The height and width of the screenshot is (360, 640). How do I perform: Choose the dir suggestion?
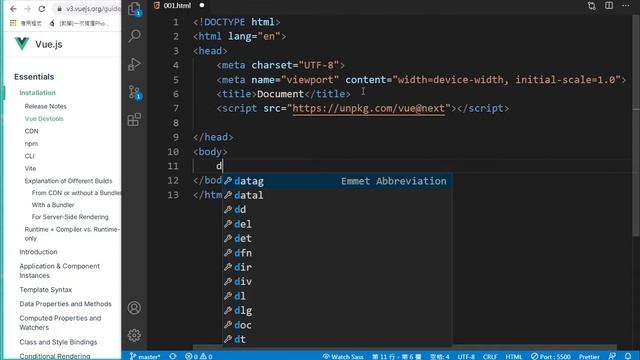click(337, 267)
